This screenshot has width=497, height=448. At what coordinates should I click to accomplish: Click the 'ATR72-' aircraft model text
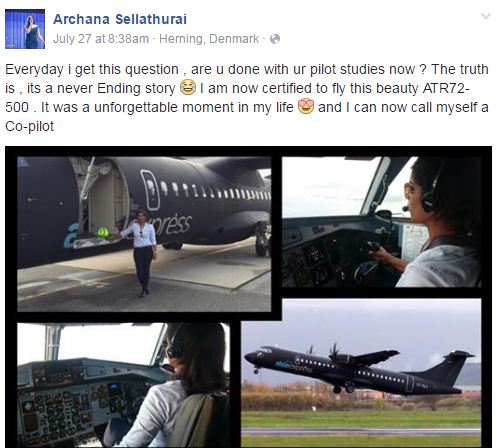pyautogui.click(x=446, y=88)
